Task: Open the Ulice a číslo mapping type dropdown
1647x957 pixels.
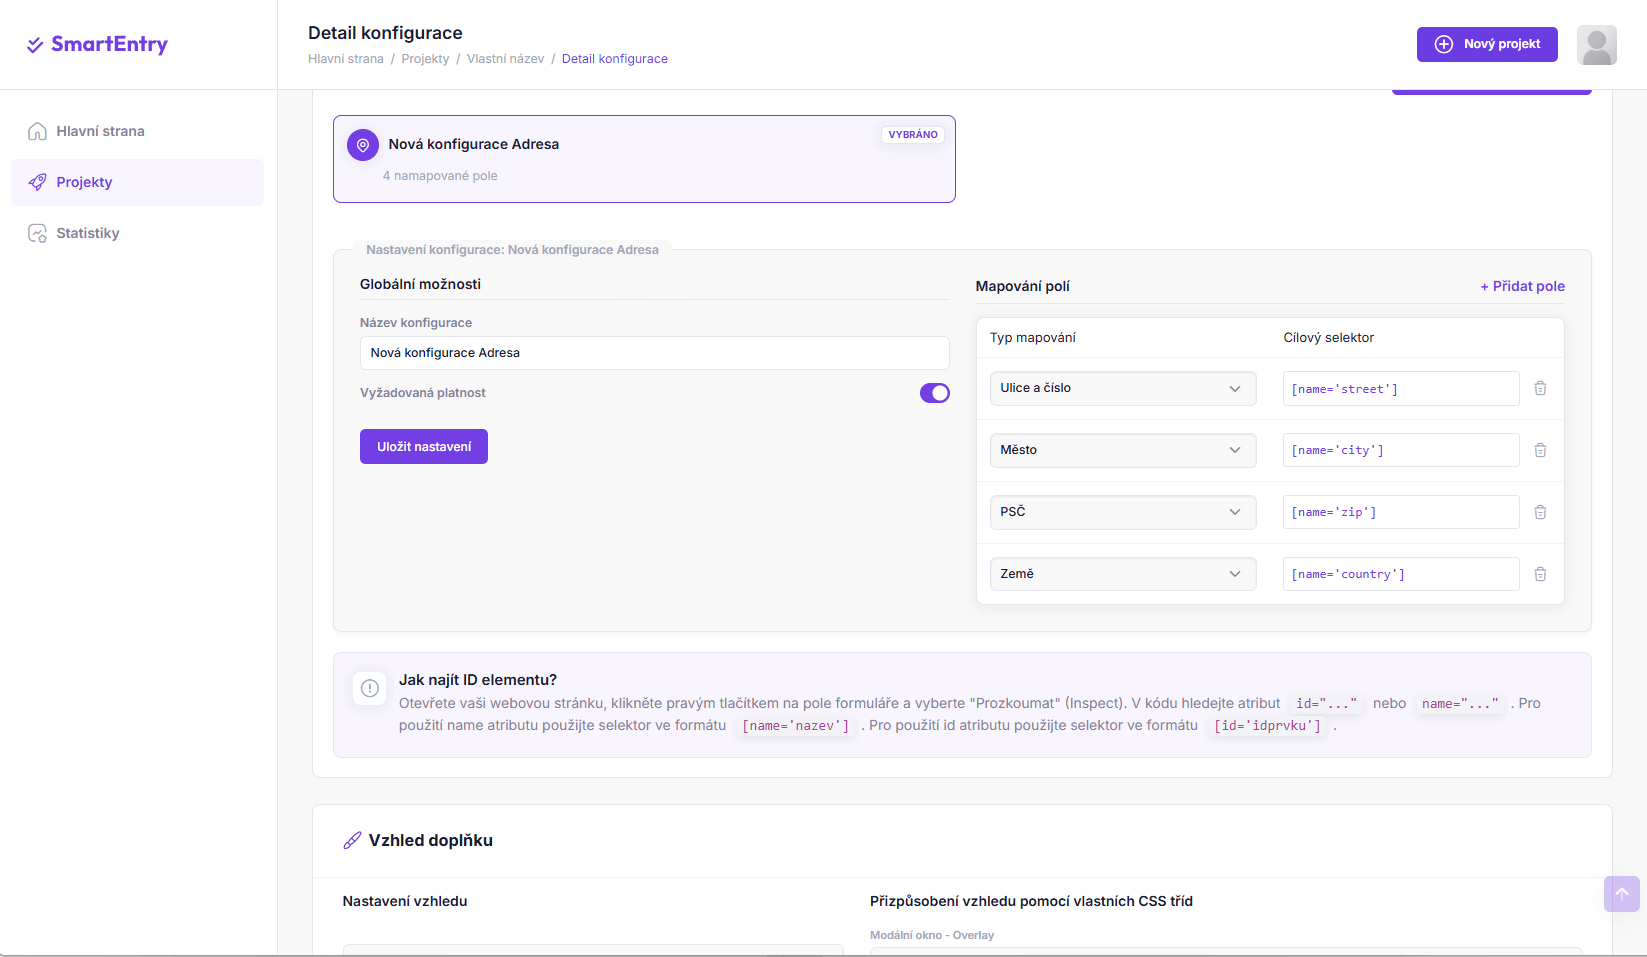Action: [1122, 388]
